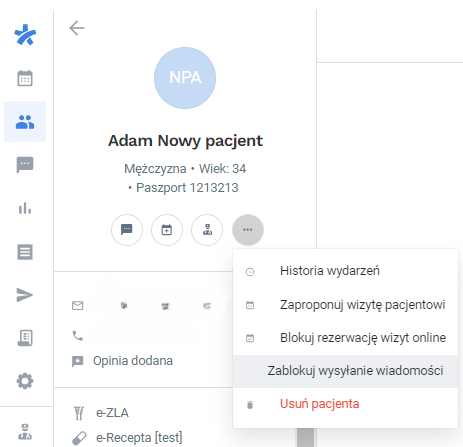The width and height of the screenshot is (463, 447).
Task: Click the e-ZLA icon
Action: tap(79, 413)
